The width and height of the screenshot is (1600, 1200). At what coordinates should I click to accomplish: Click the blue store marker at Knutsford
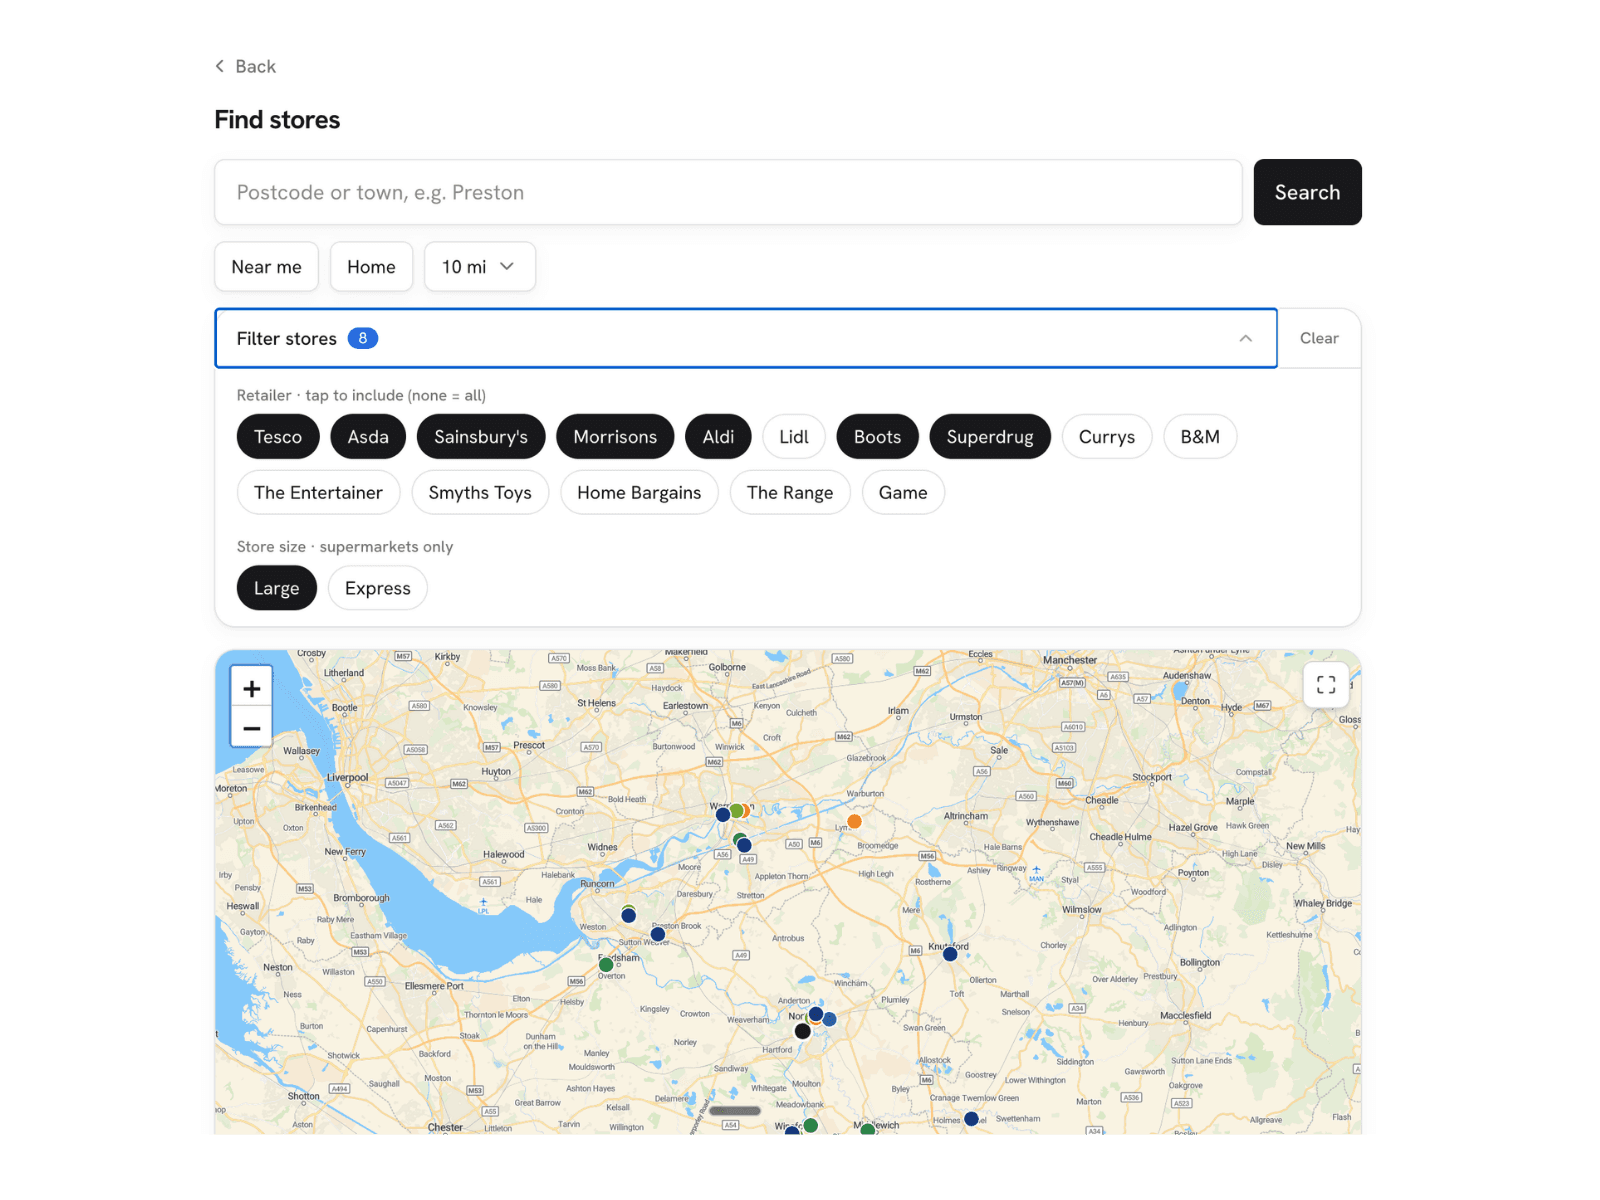click(x=950, y=954)
